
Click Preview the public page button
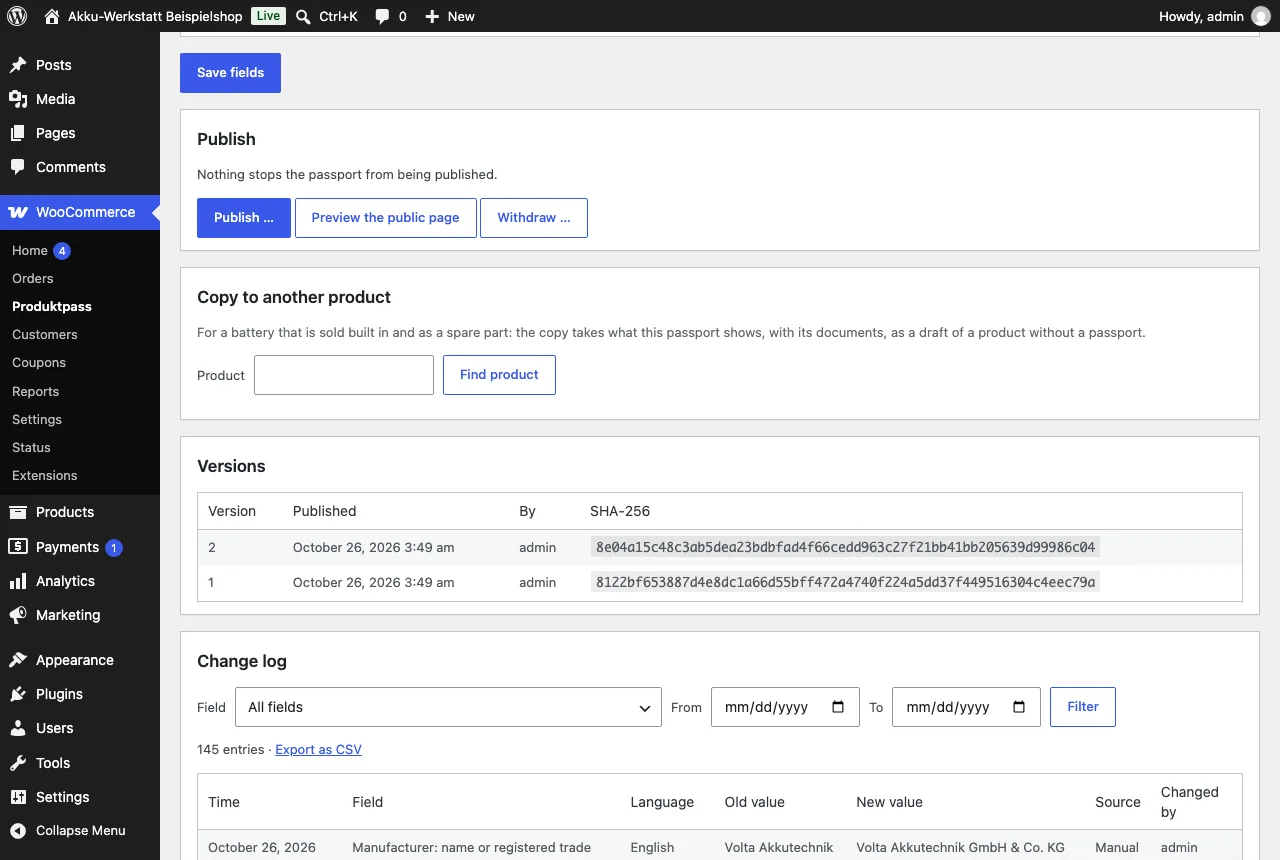[385, 218]
